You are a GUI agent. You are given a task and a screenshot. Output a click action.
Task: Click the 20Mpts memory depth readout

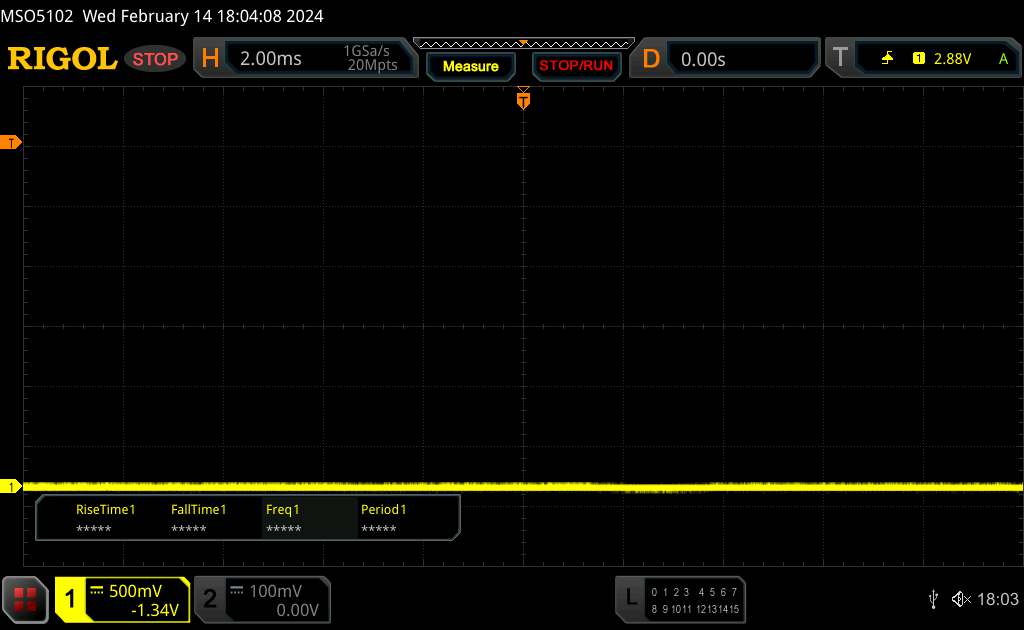coord(372,65)
